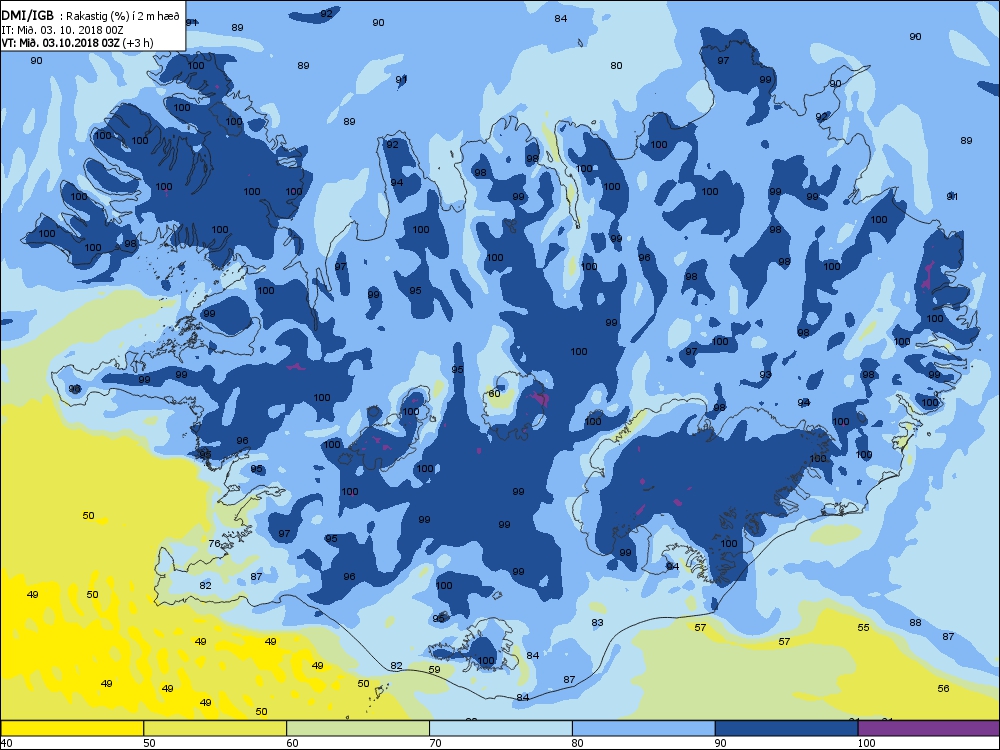Click the humidity value 59 near the southern island
Image resolution: width=1000 pixels, height=750 pixels.
[x=434, y=670]
